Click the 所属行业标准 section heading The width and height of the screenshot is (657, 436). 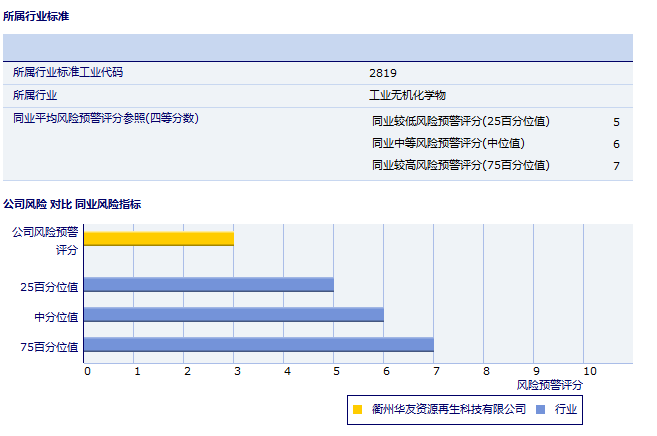pyautogui.click(x=37, y=17)
